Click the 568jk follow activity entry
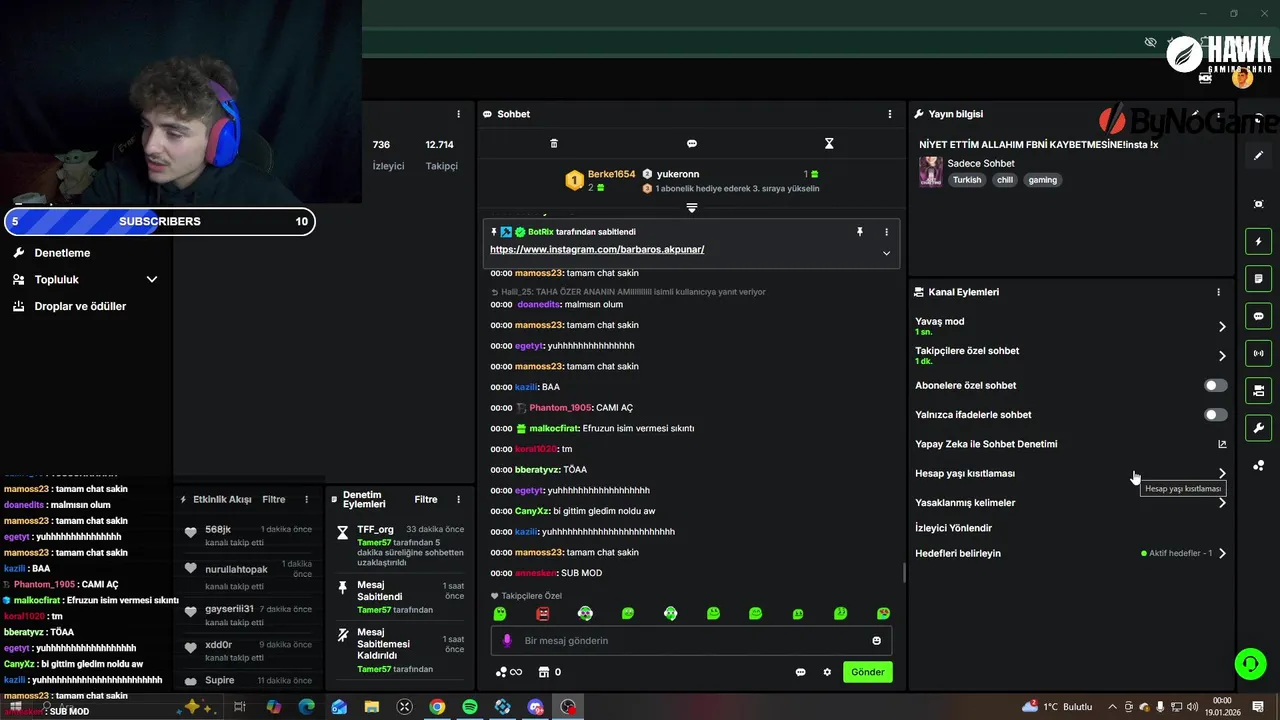The width and height of the screenshot is (1280, 720). pyautogui.click(x=250, y=534)
